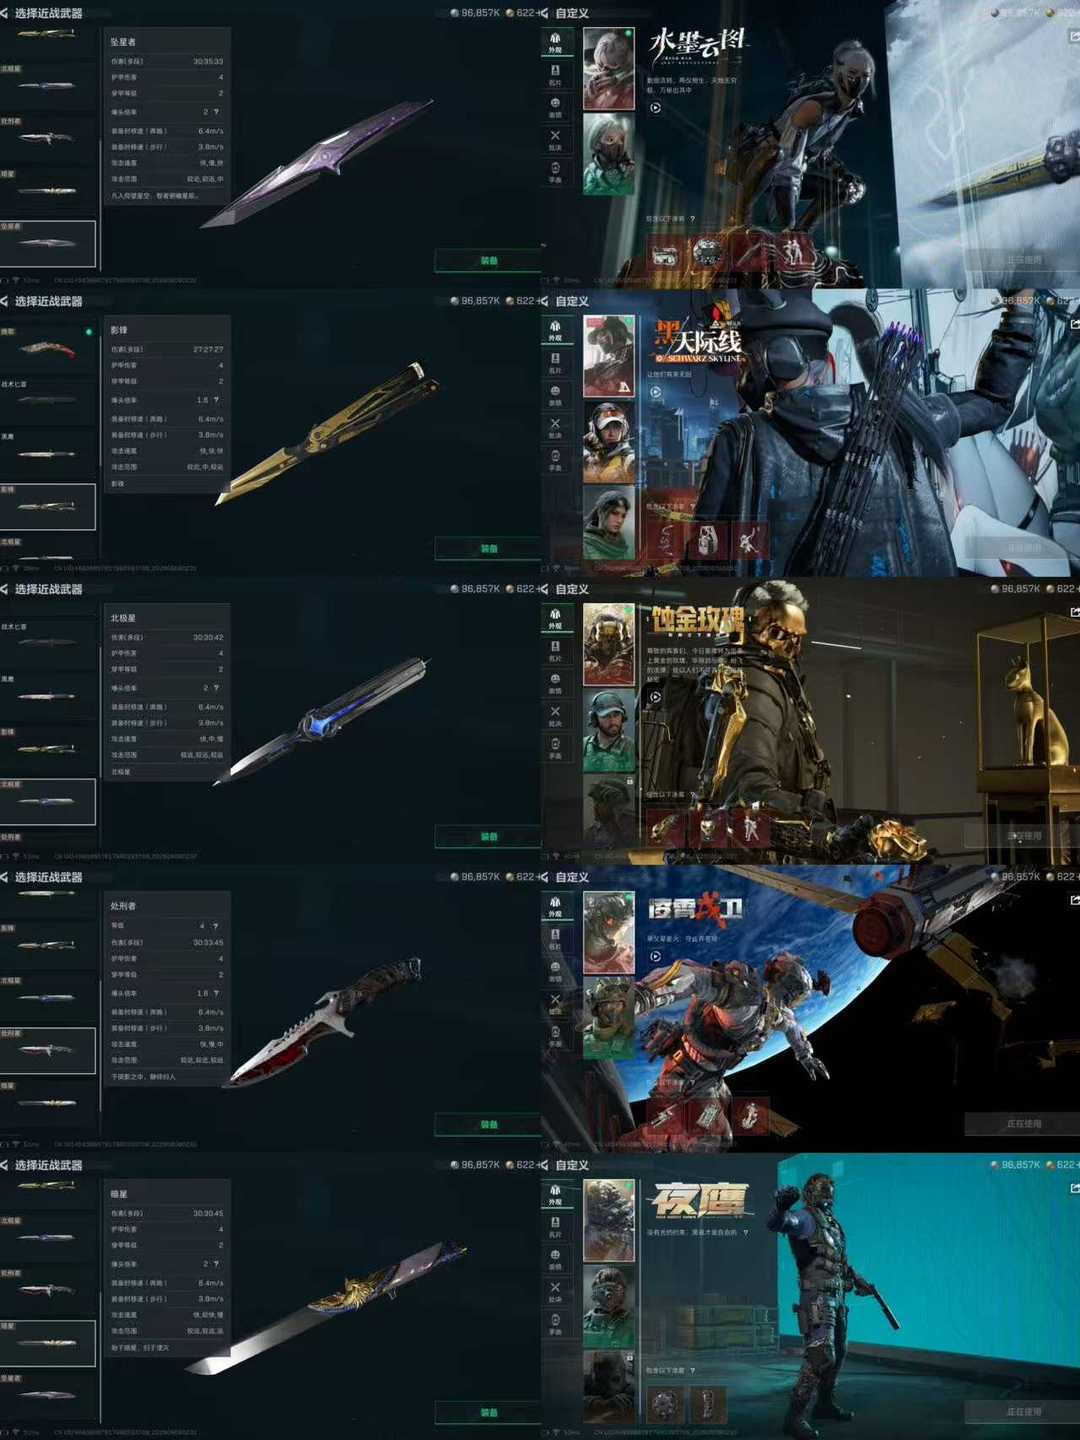
Task: Go back from the 坠星者 melee weapon screen
Action: pyautogui.click(x=5, y=13)
